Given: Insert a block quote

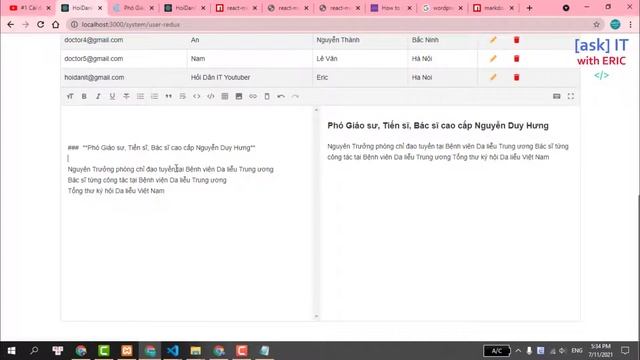Looking at the screenshot, I should 169,96.
